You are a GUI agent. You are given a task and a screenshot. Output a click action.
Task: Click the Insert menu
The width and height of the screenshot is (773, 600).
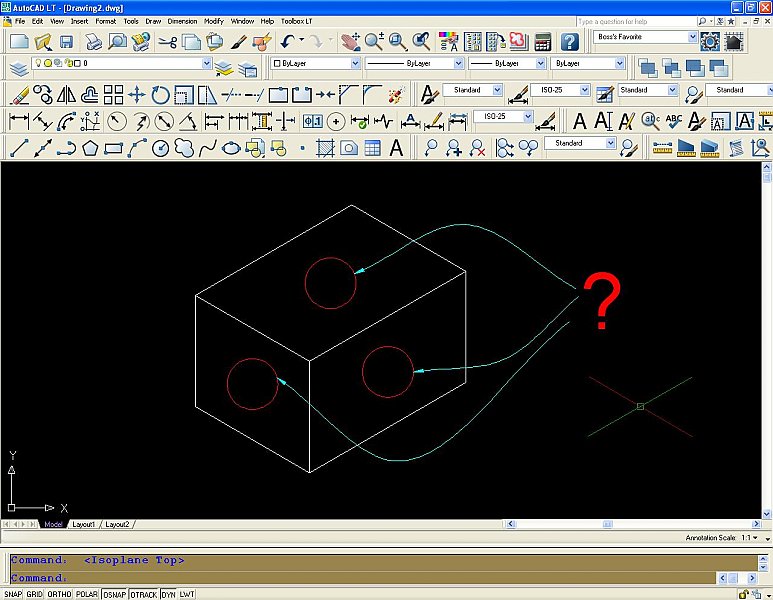coord(79,21)
